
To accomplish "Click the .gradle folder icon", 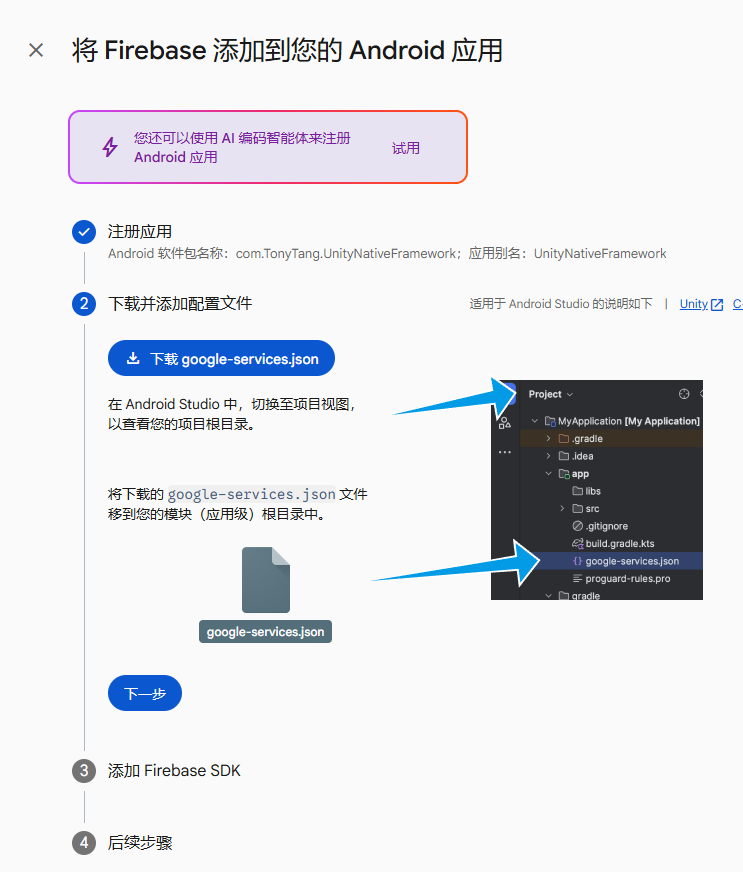I will pyautogui.click(x=564, y=439).
